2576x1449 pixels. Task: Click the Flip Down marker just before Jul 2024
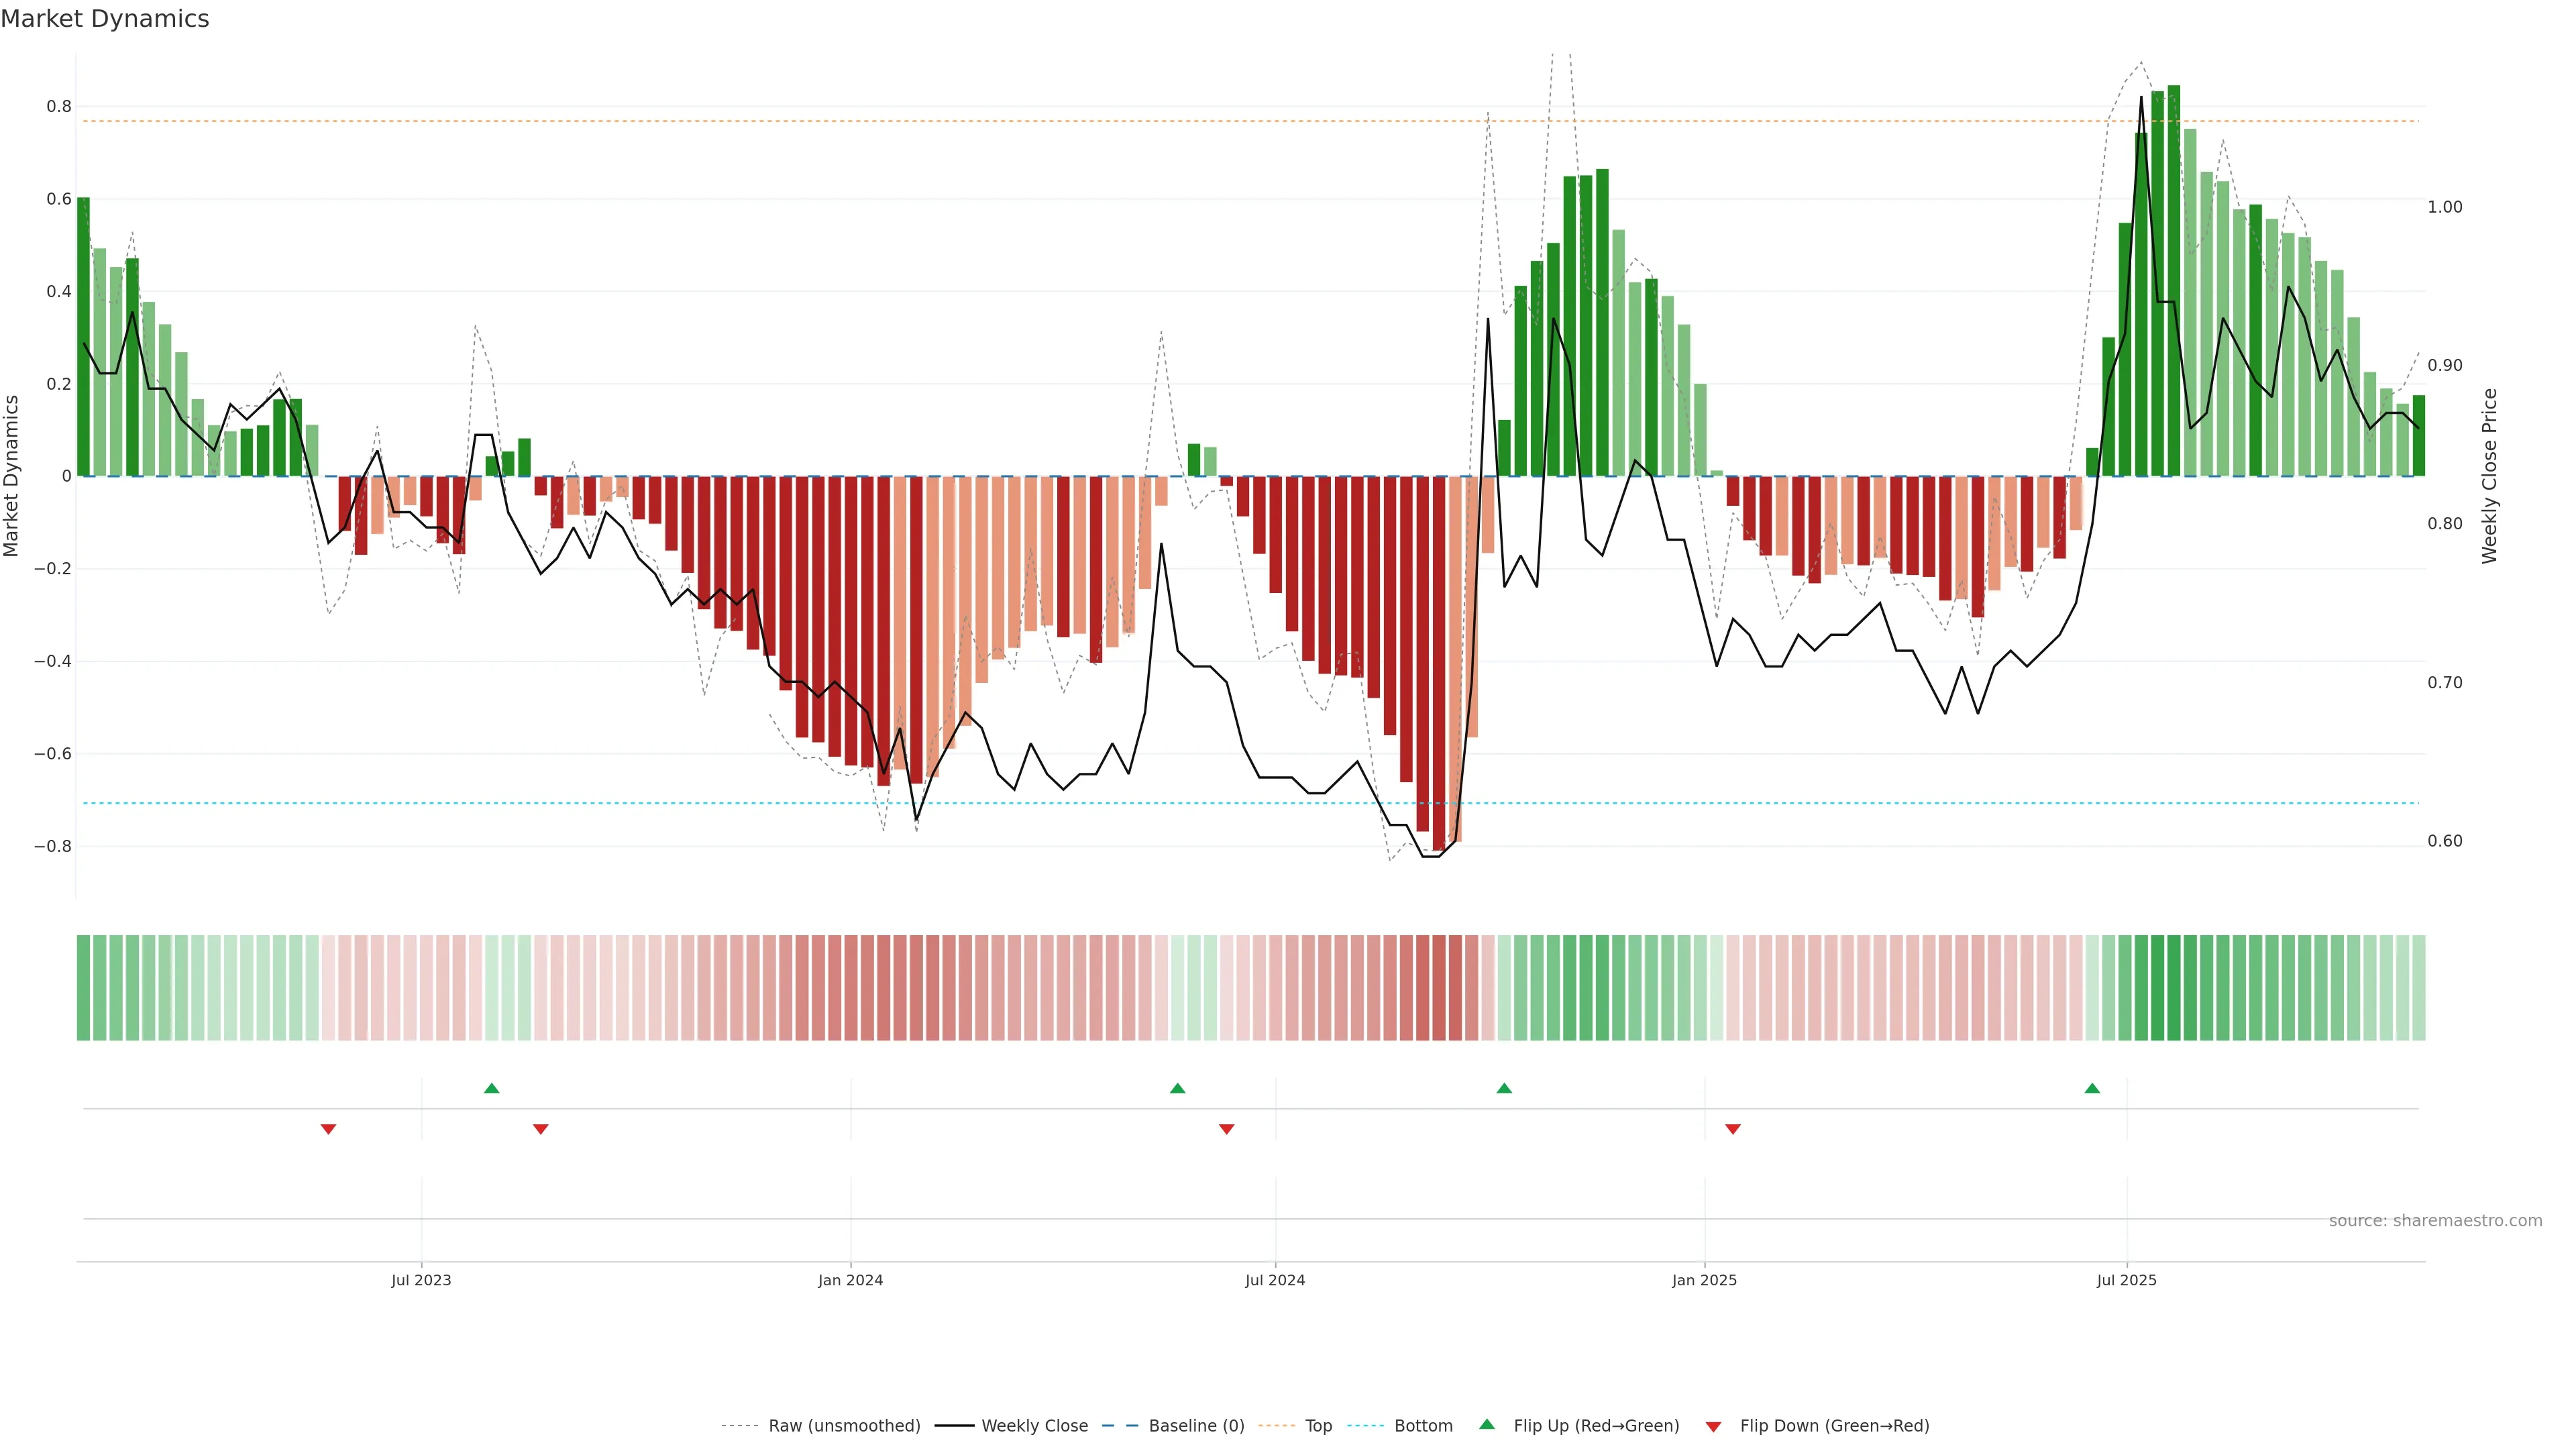[x=1227, y=1129]
